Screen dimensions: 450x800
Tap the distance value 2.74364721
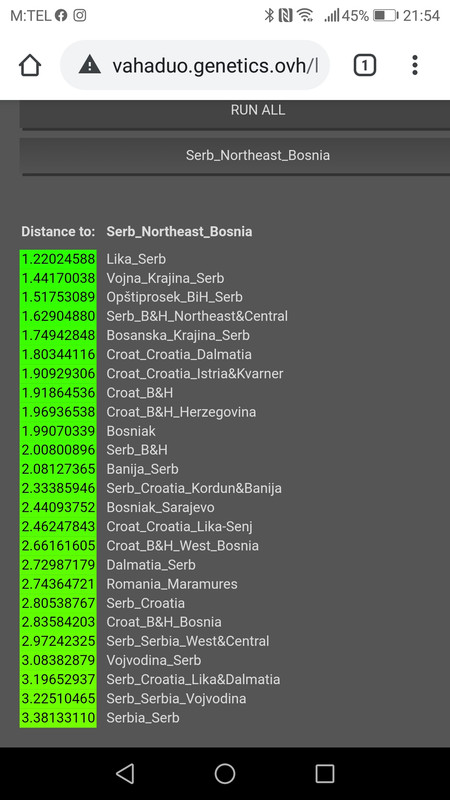pos(58,584)
